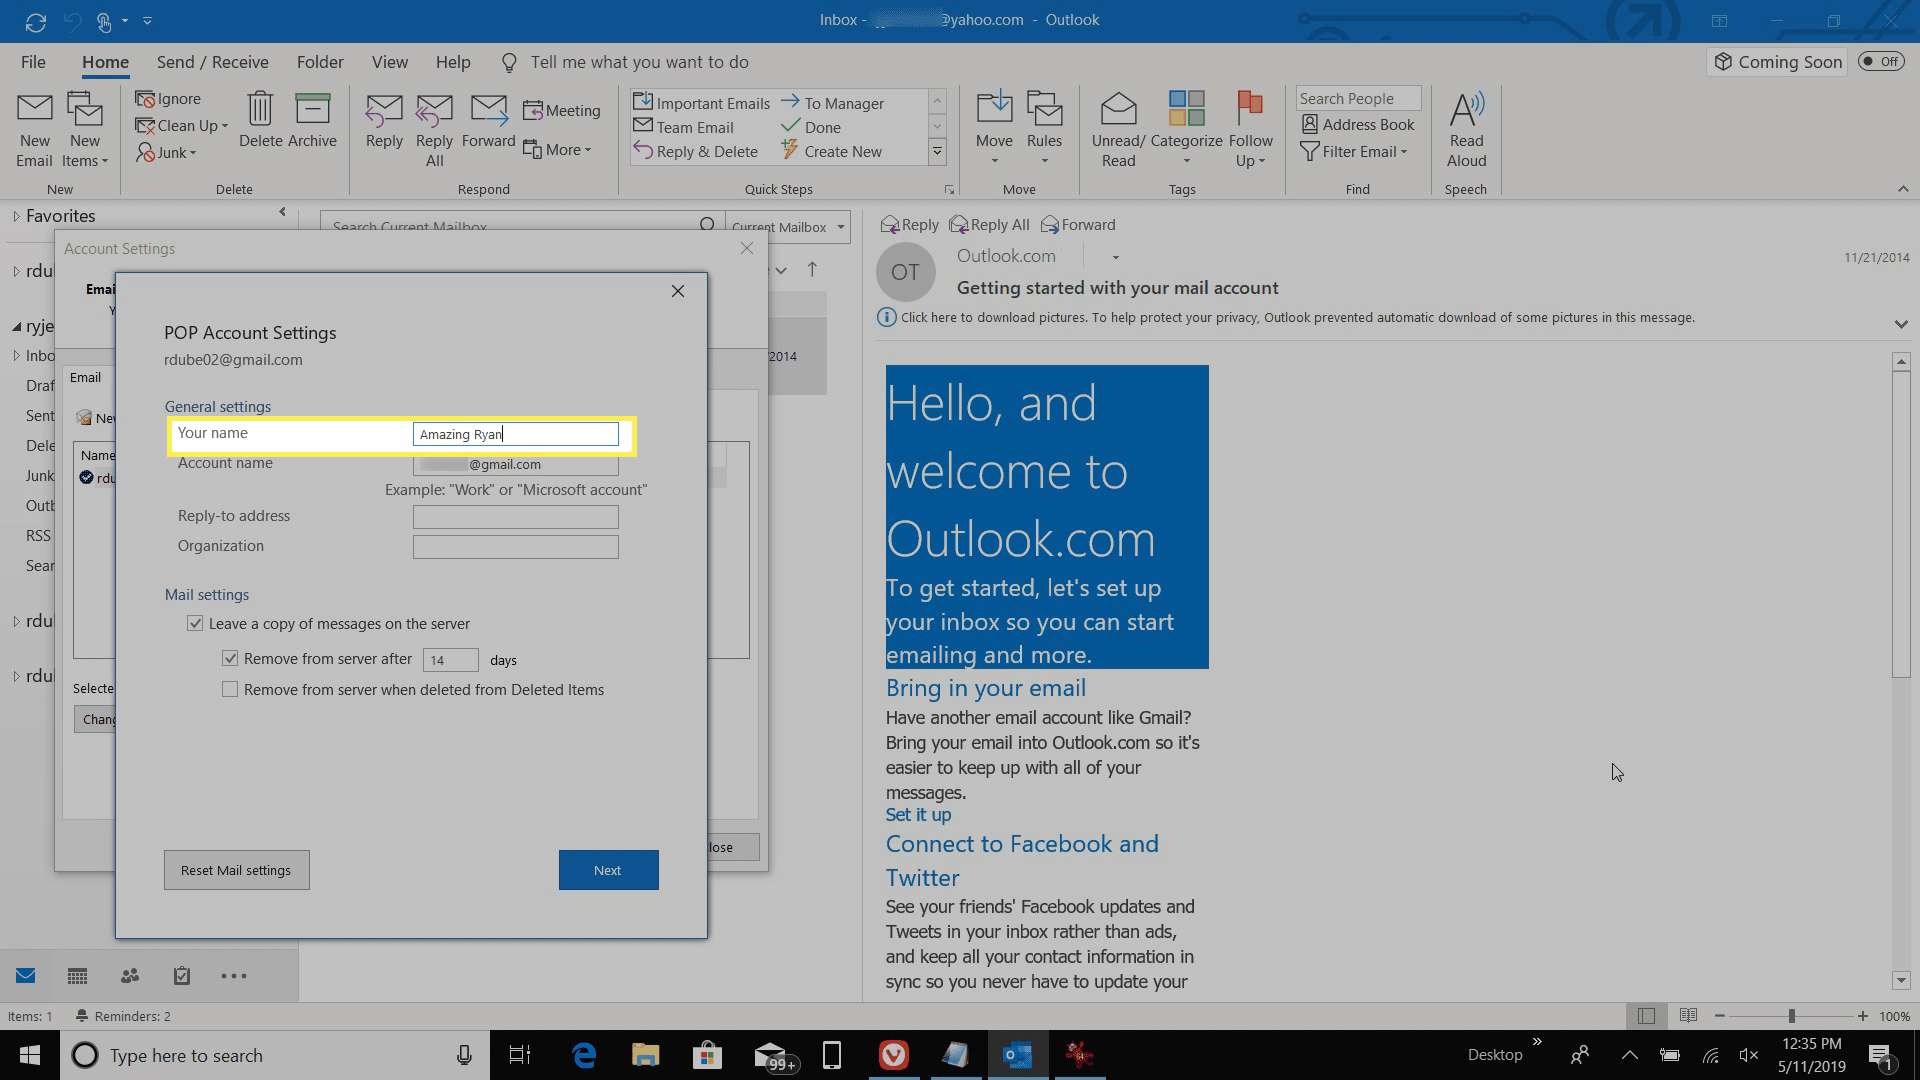This screenshot has width=1920, height=1080.
Task: Click the Reply-to address field
Action: coord(515,517)
